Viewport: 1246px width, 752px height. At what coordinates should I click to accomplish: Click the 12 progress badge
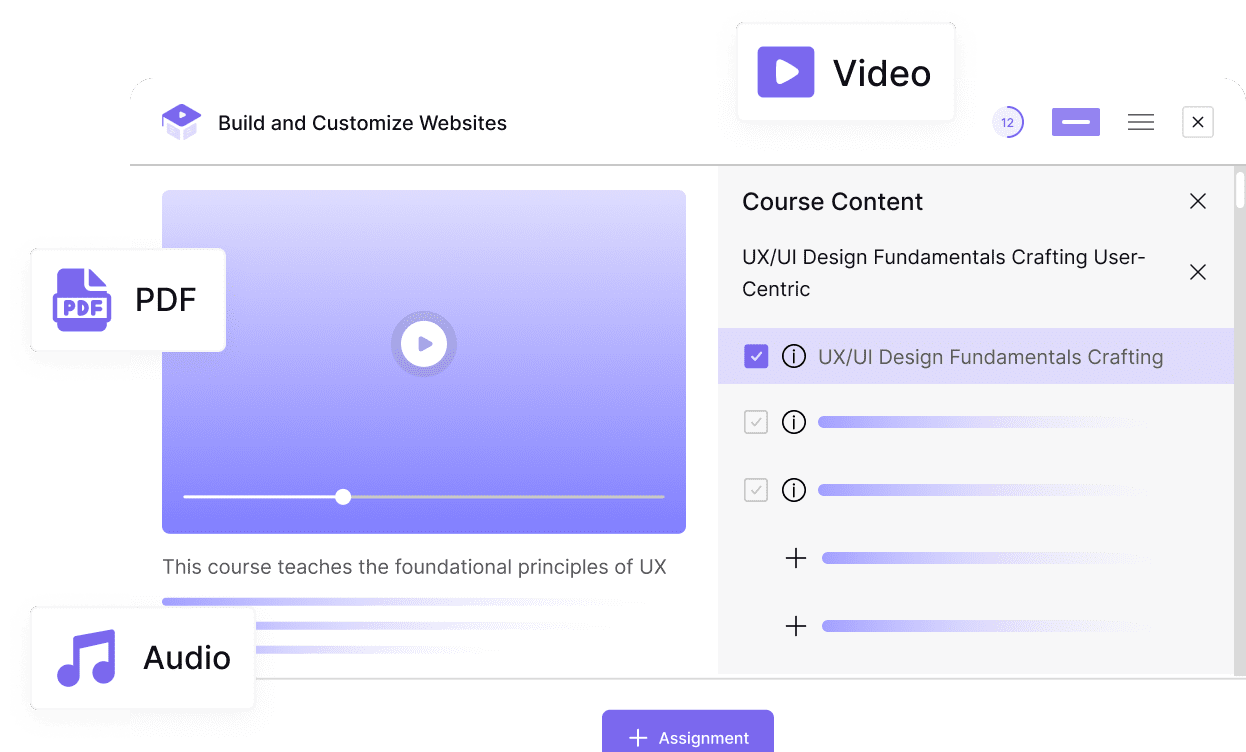1009,121
